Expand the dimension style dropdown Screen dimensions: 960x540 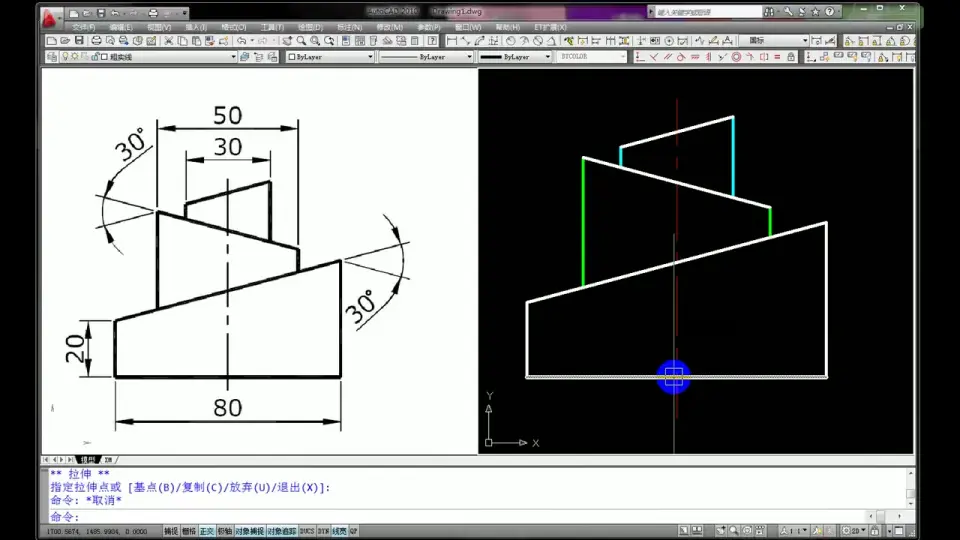[805, 41]
